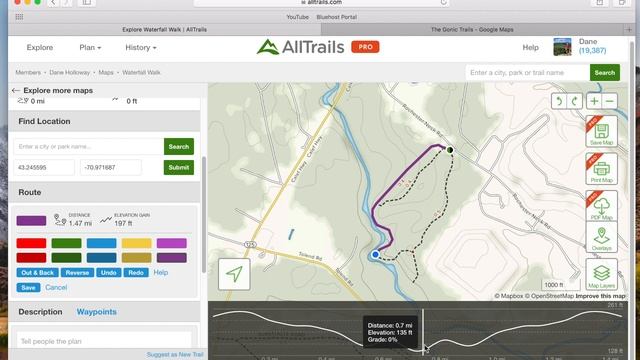Open the YouTube bookmark
640x360 pixels.
297,17
